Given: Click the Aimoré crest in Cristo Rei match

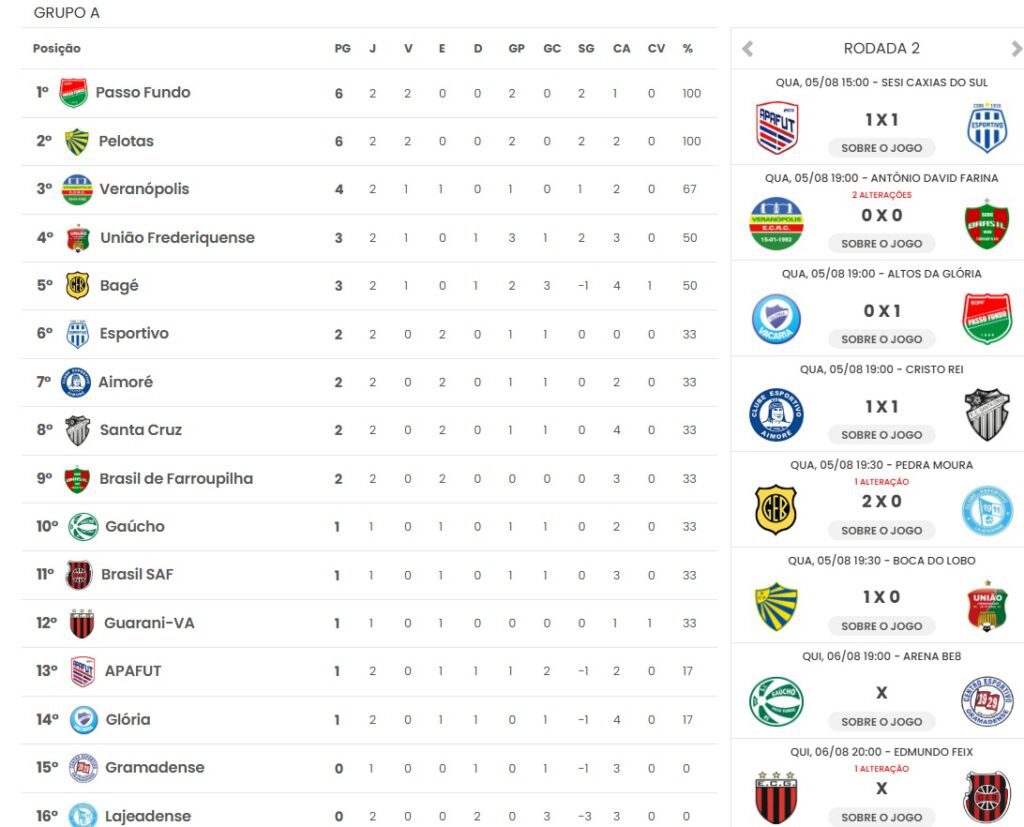Looking at the screenshot, I should pos(776,415).
